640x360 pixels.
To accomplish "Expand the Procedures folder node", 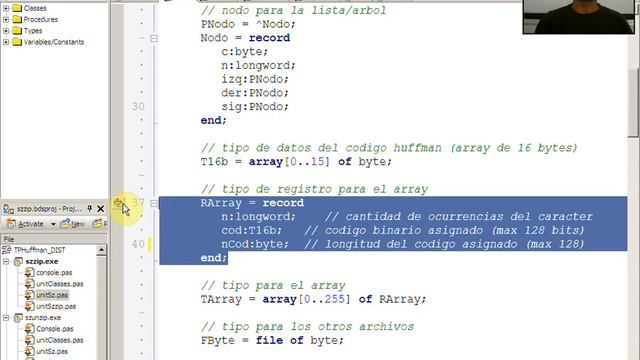I will 6,20.
